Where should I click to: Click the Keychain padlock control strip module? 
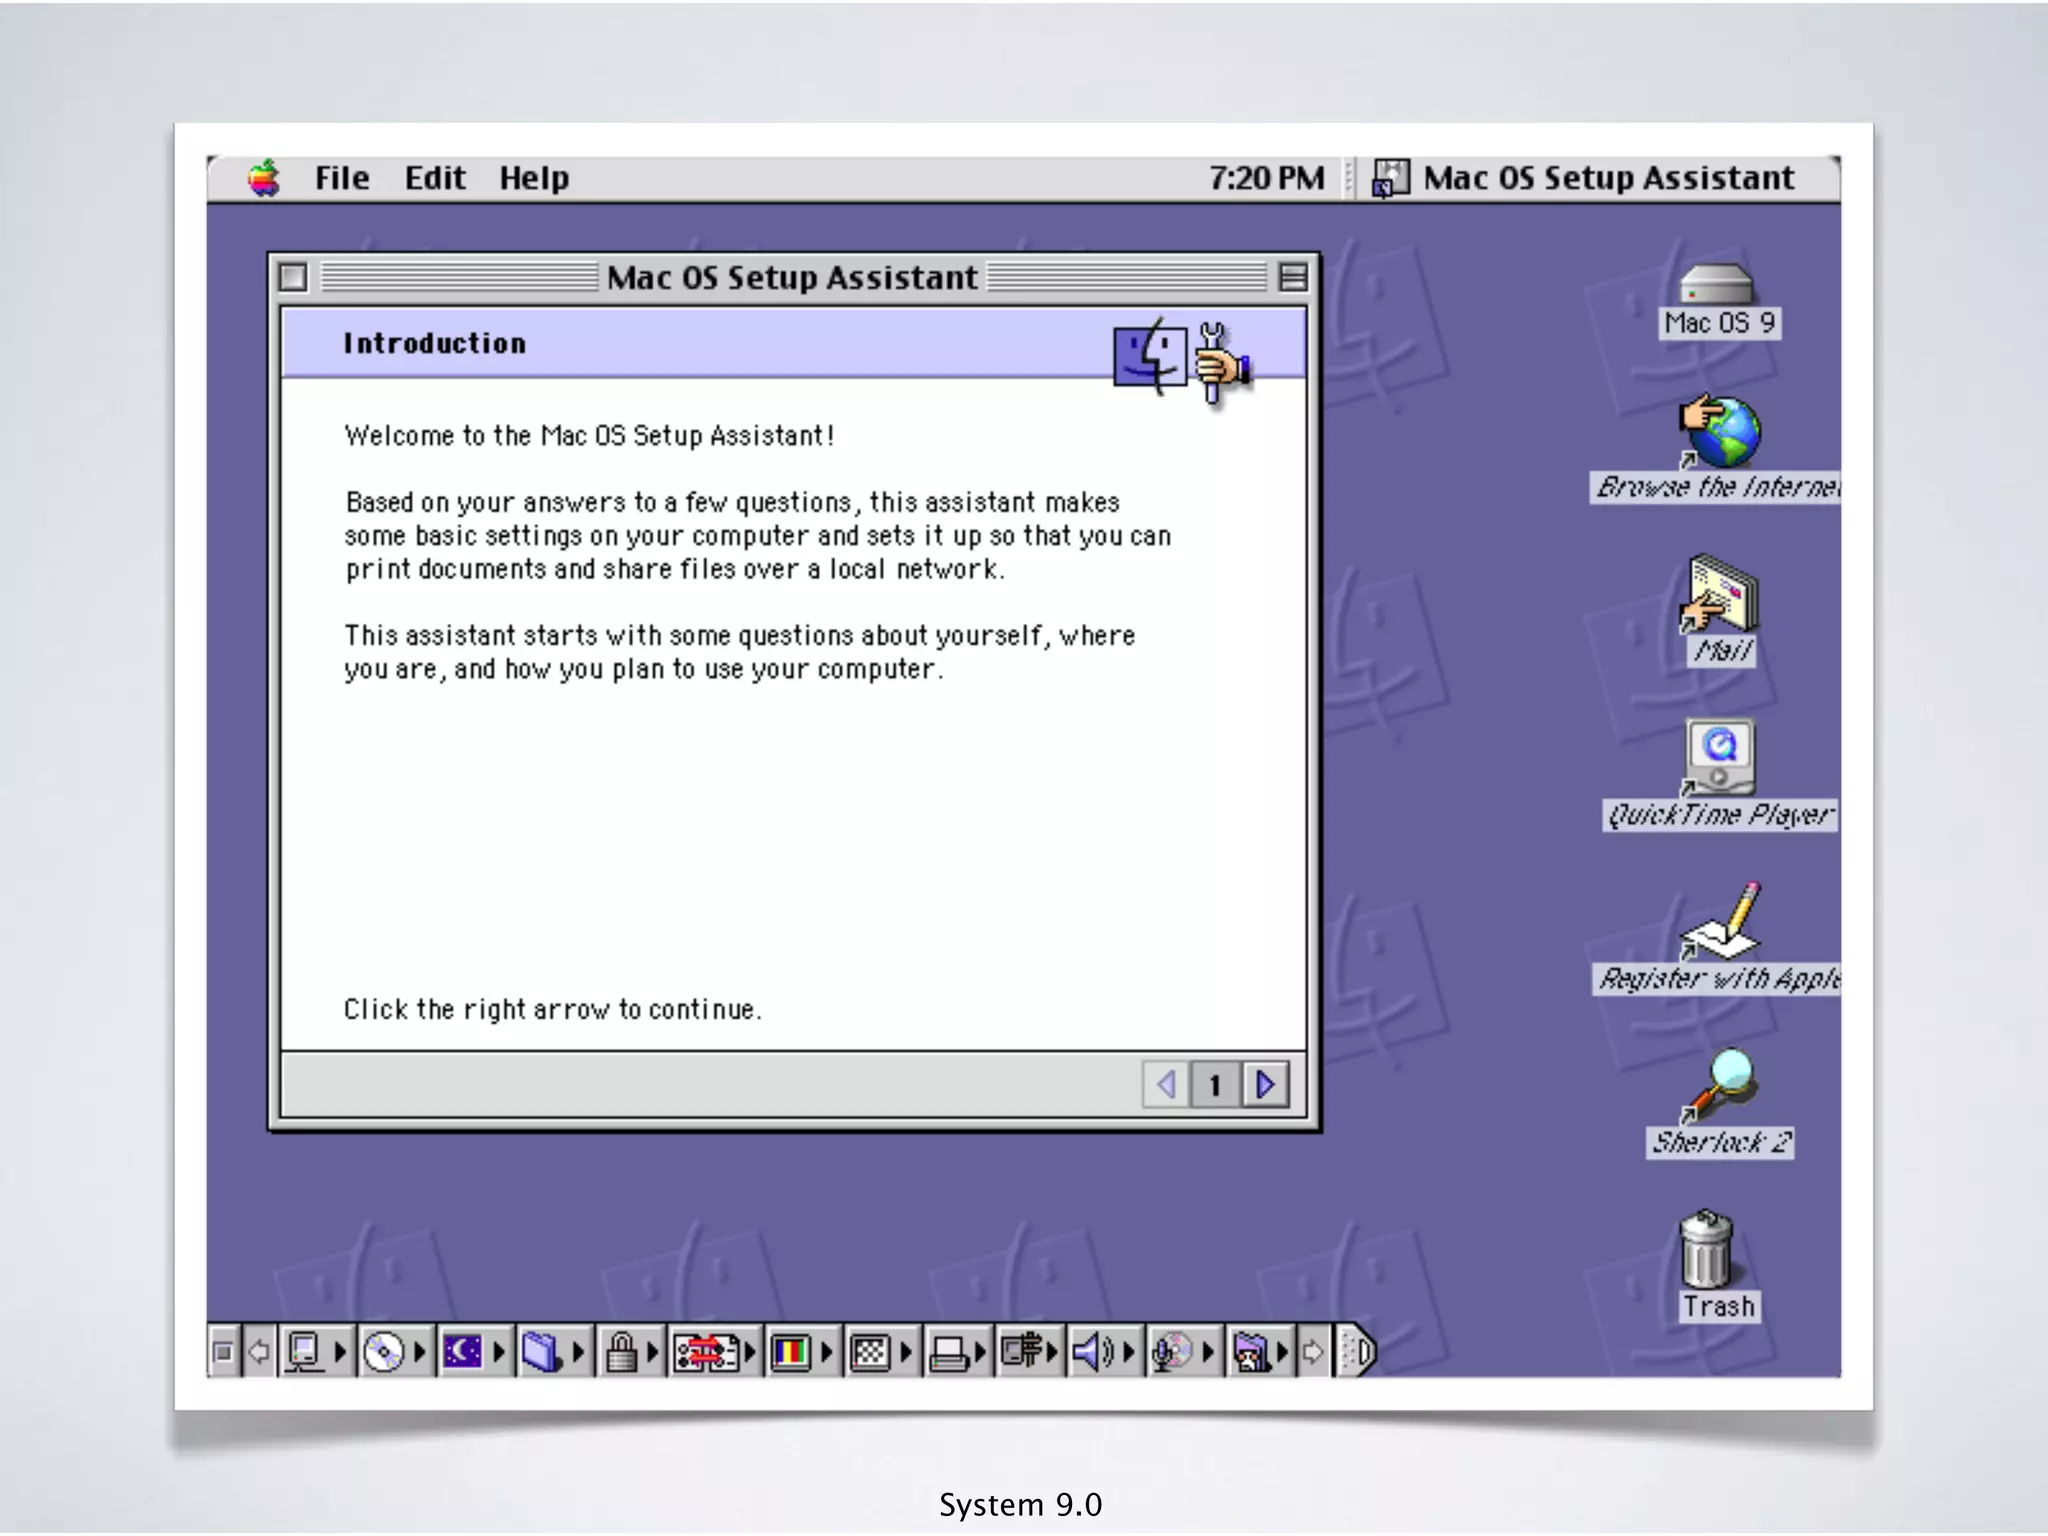(621, 1352)
